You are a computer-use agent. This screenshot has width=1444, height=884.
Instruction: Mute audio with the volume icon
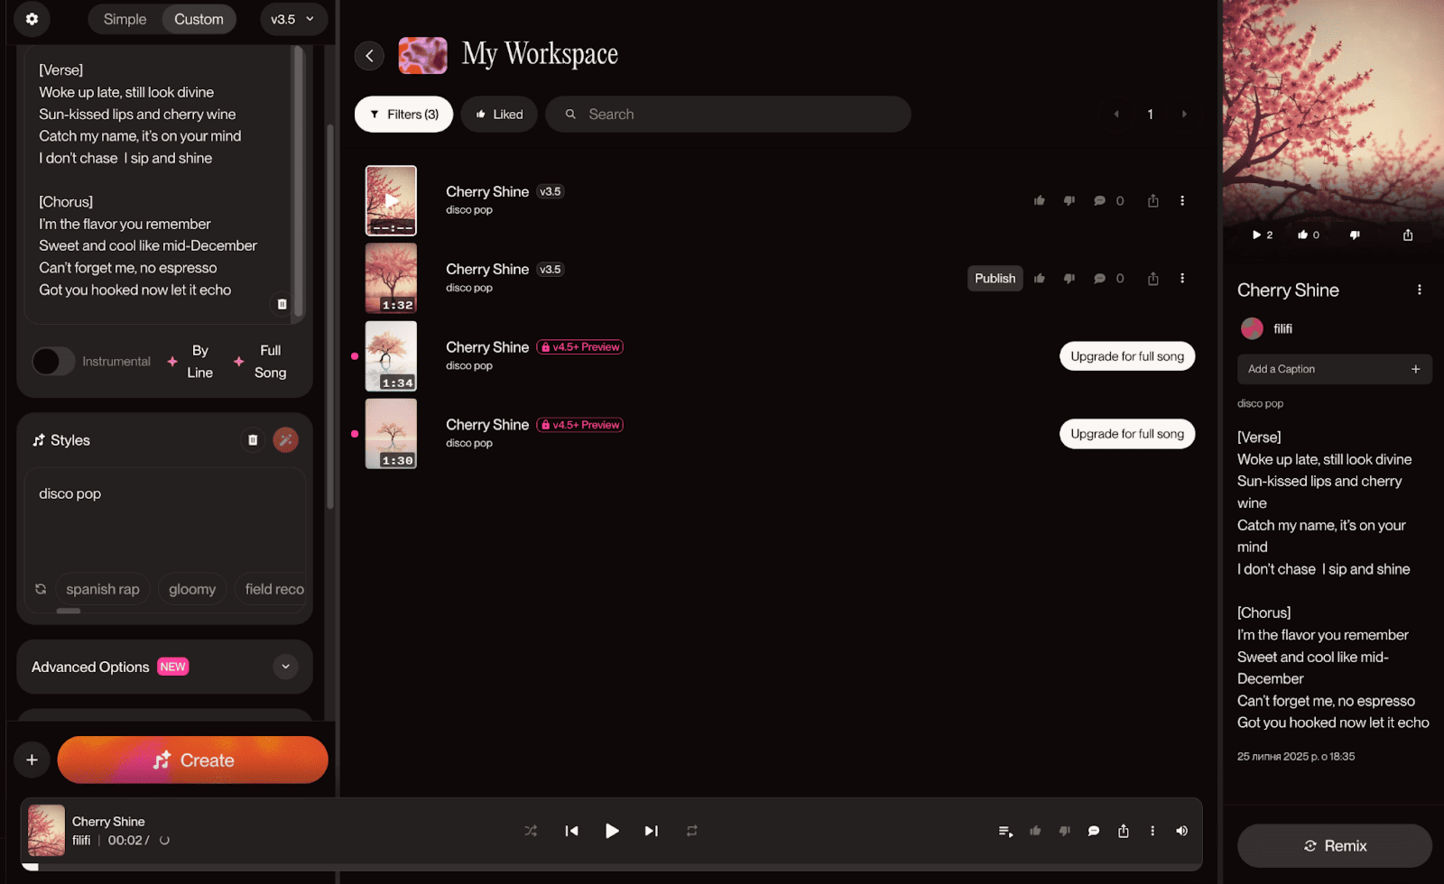tap(1182, 831)
